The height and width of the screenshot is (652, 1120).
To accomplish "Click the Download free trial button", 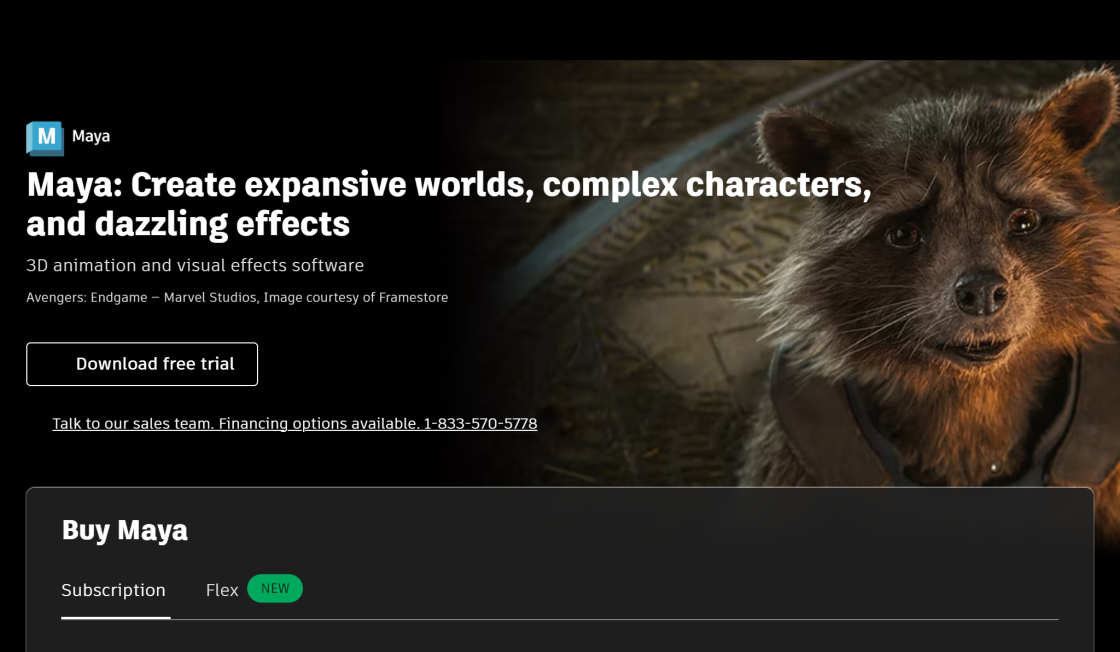I will pos(142,364).
